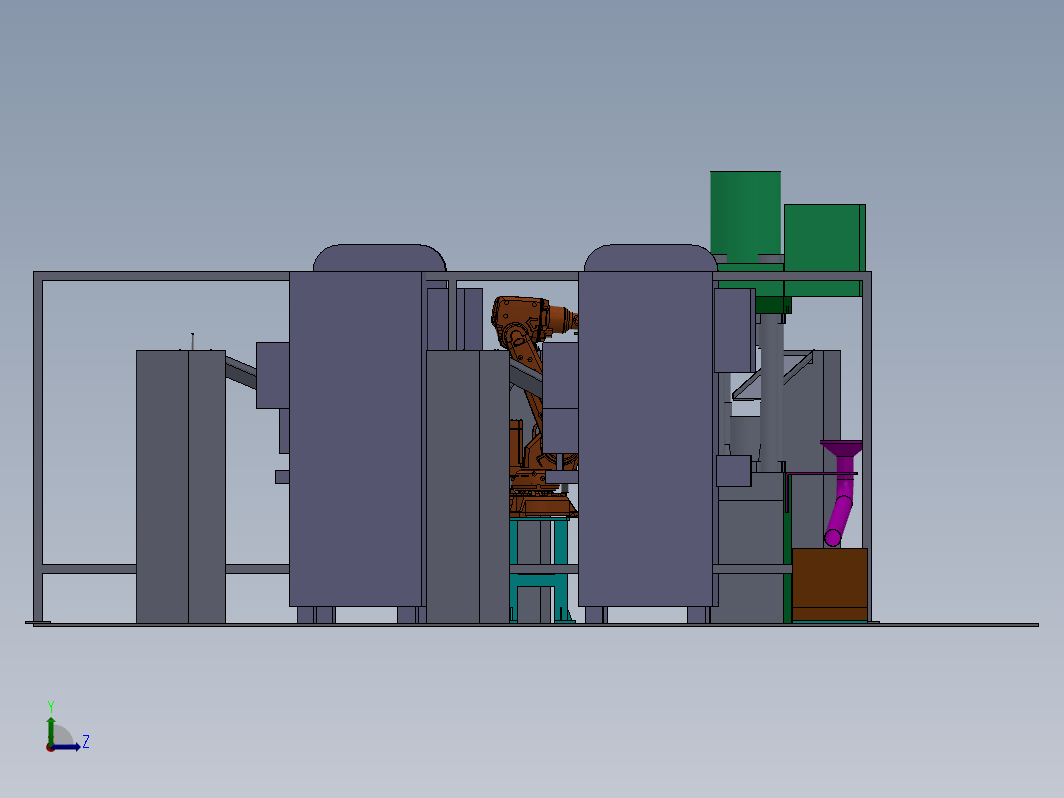This screenshot has width=1064, height=798.
Task: Click the Y axis of the orientation triad
Action: pos(51,728)
